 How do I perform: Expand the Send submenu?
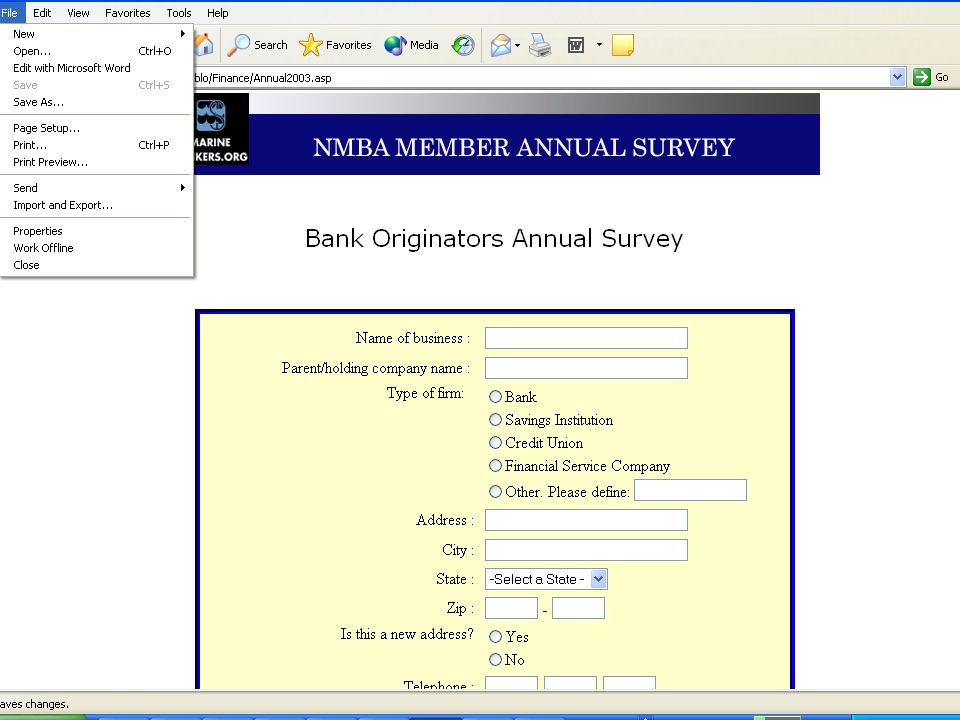98,188
